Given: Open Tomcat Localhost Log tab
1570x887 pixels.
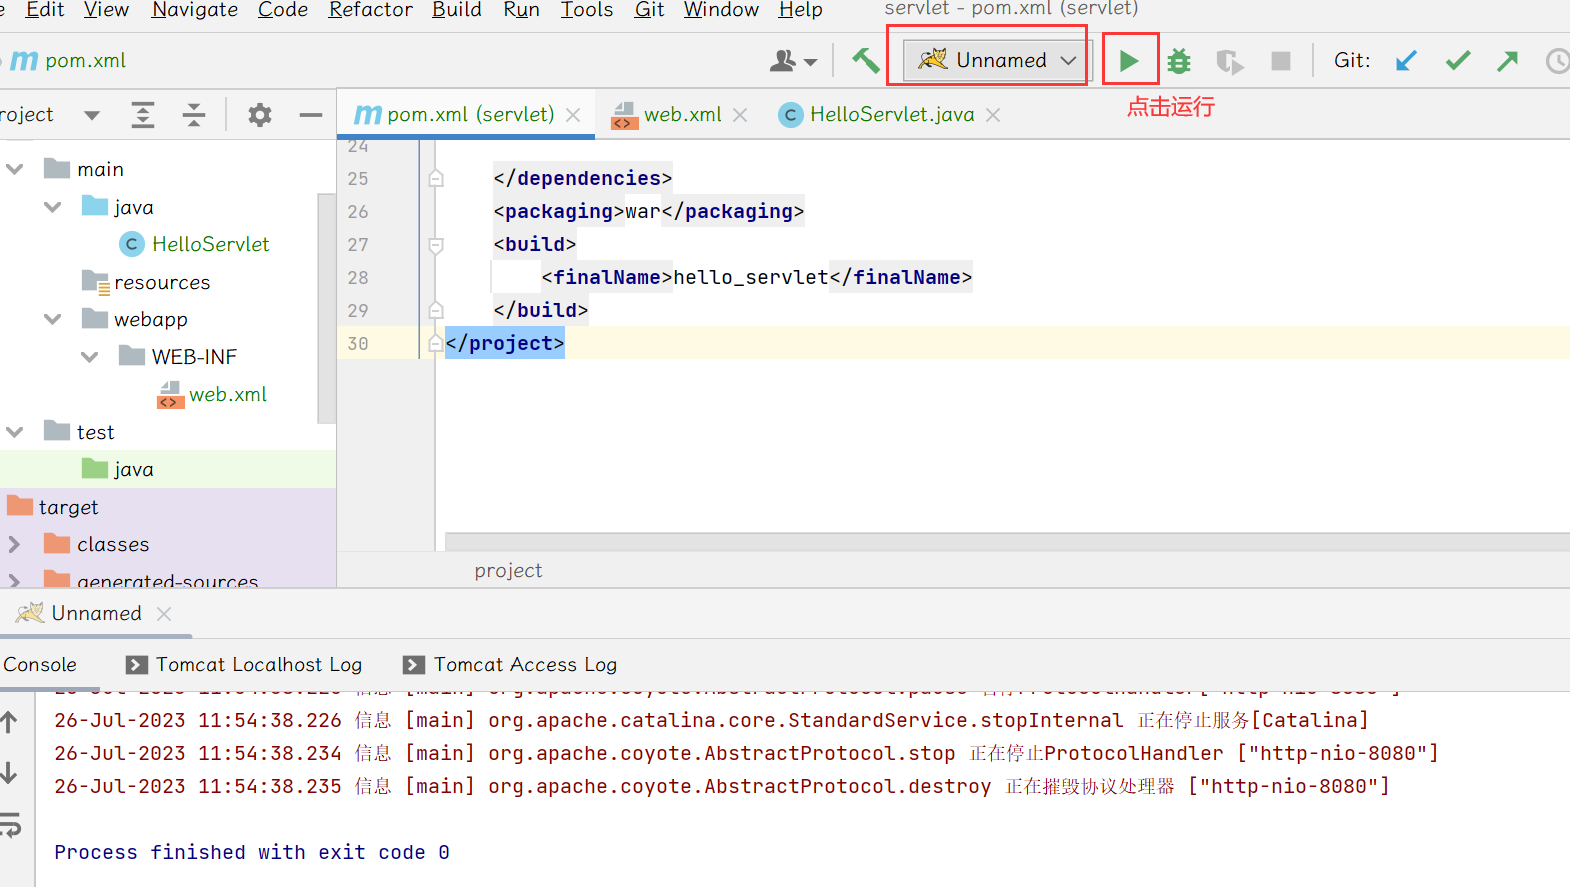Looking at the screenshot, I should [x=244, y=664].
